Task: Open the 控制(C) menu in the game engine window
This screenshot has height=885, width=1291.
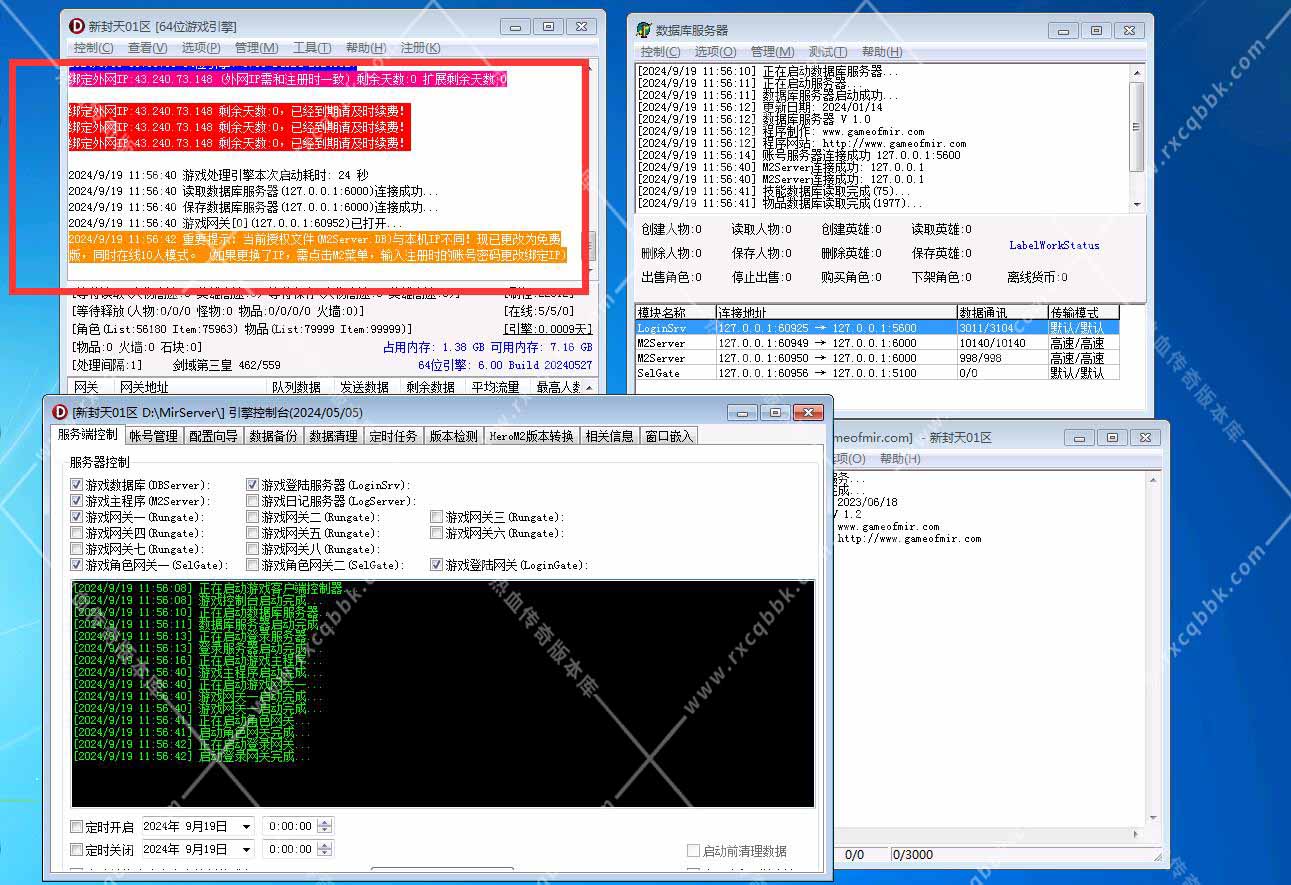Action: 94,47
